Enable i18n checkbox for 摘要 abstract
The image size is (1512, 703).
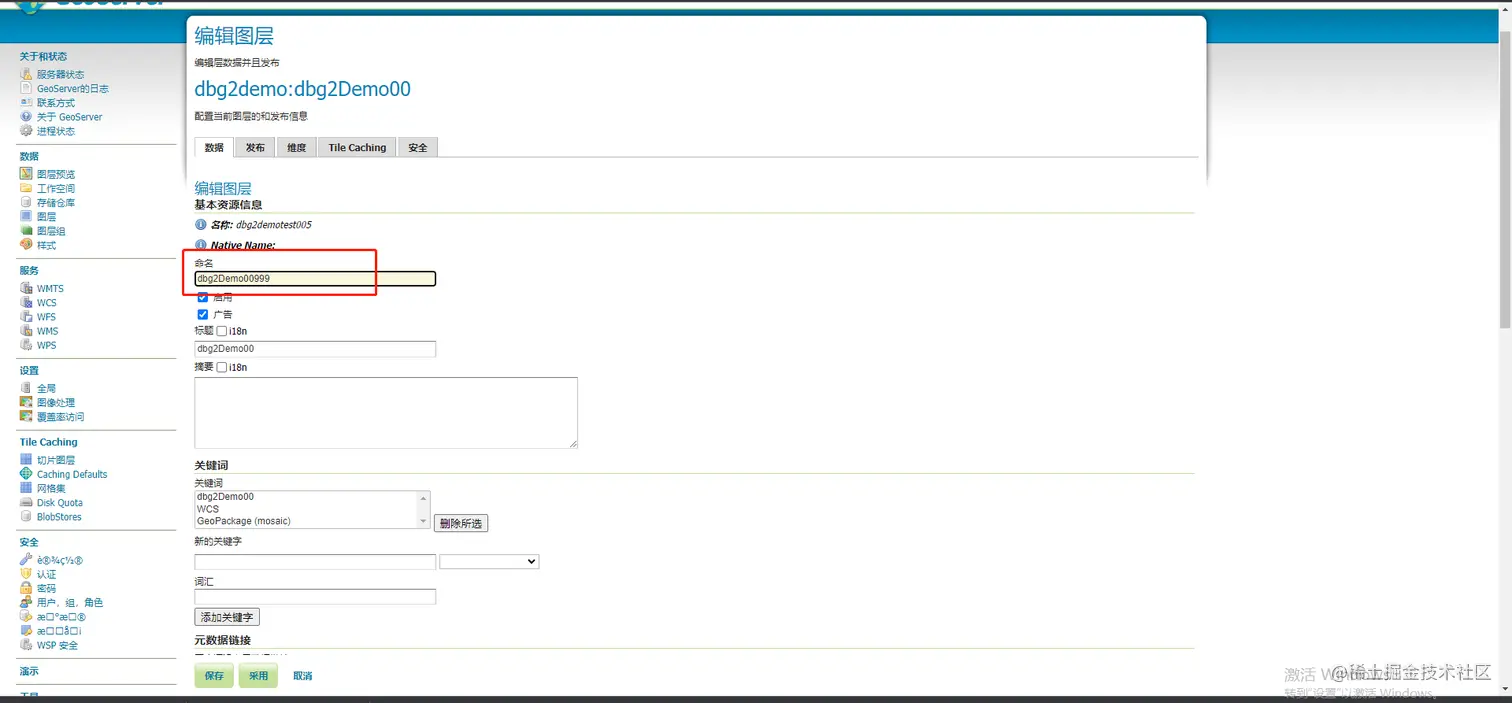click(222, 367)
